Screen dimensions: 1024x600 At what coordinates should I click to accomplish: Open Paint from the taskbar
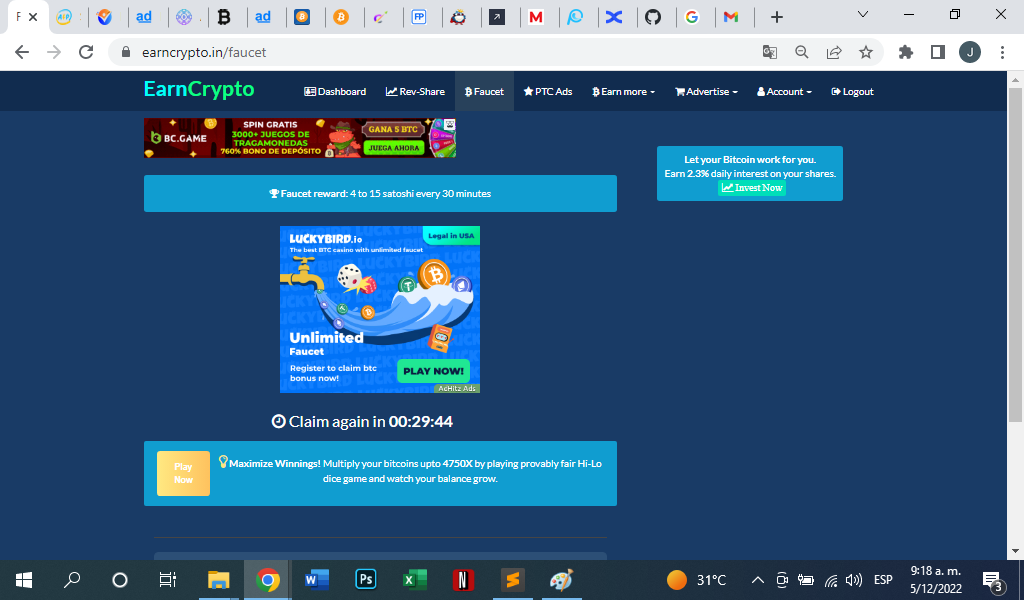click(562, 580)
